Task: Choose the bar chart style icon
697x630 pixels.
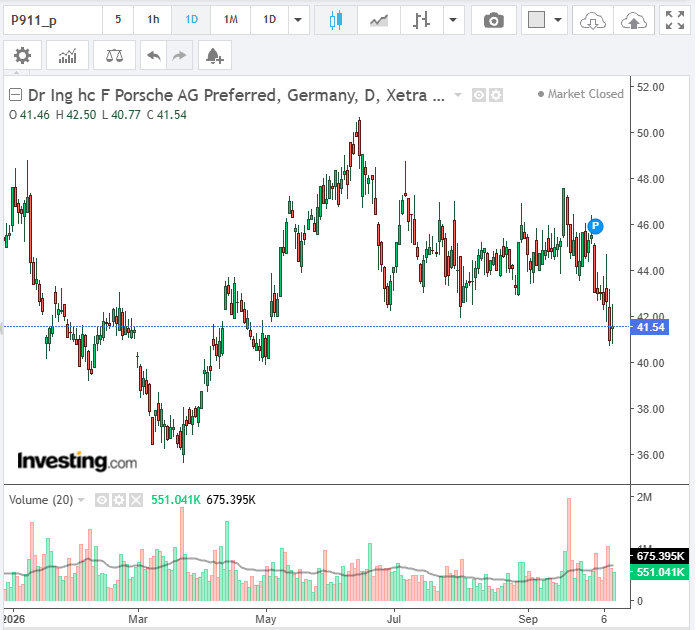Action: point(421,20)
